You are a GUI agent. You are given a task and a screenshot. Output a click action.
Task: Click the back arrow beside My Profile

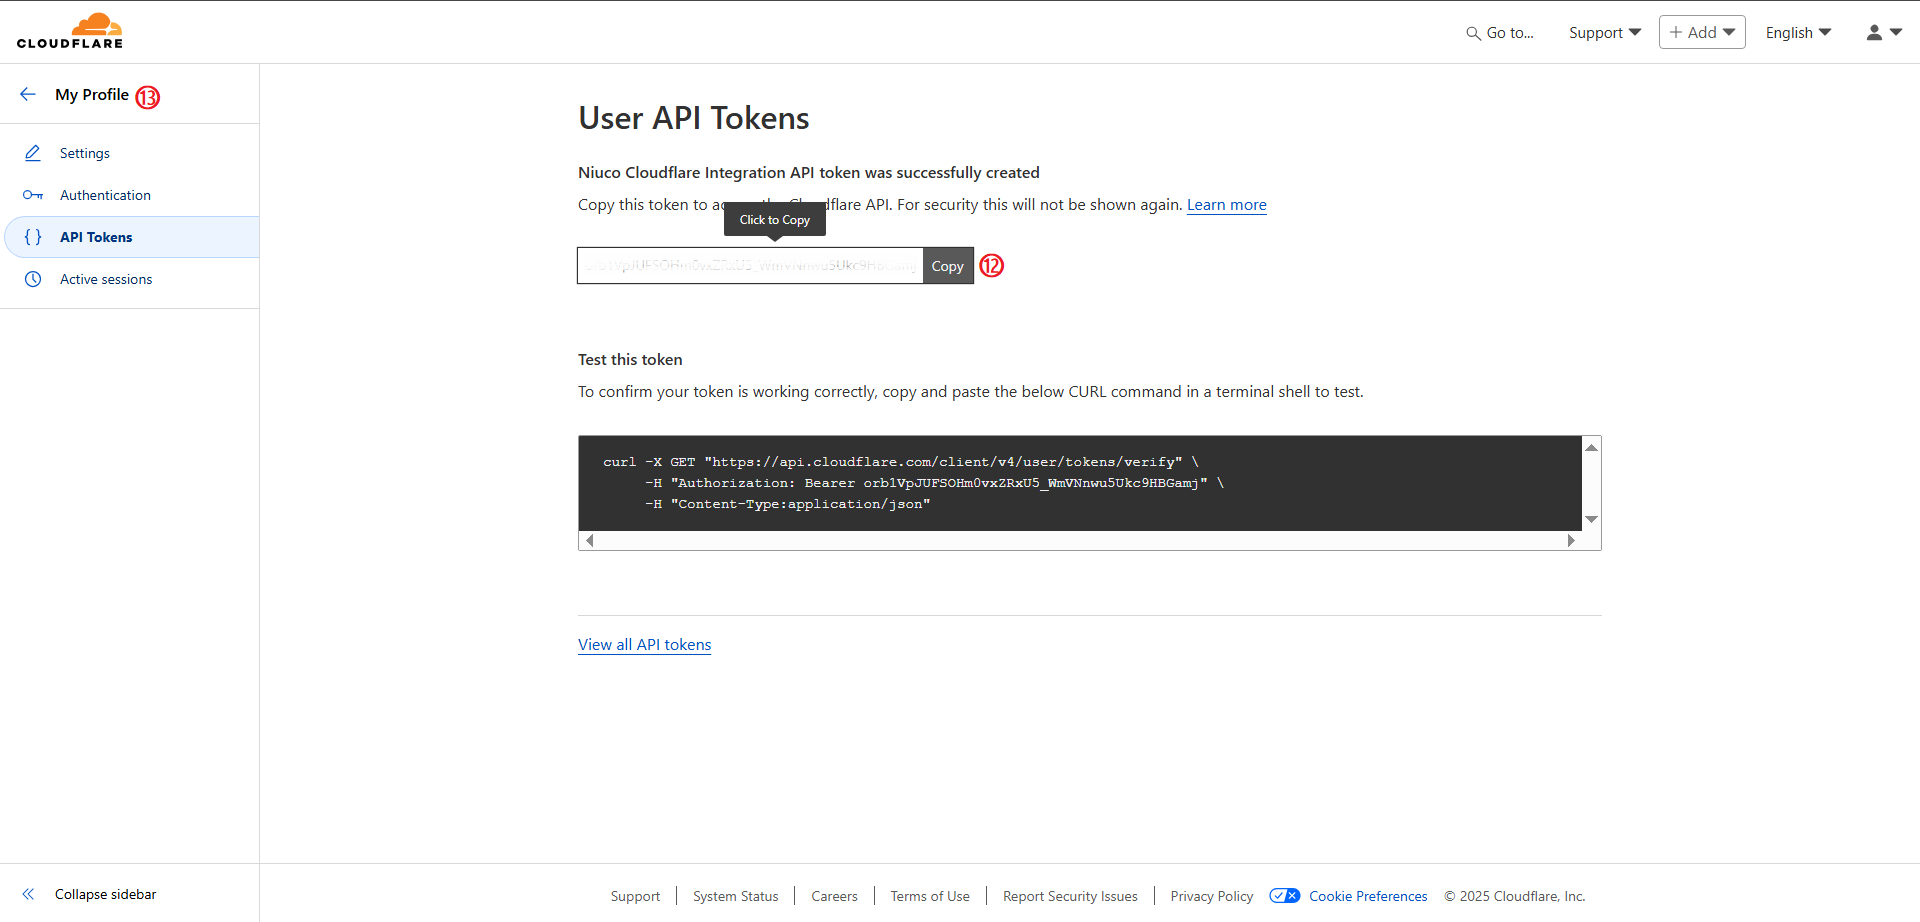(x=28, y=94)
